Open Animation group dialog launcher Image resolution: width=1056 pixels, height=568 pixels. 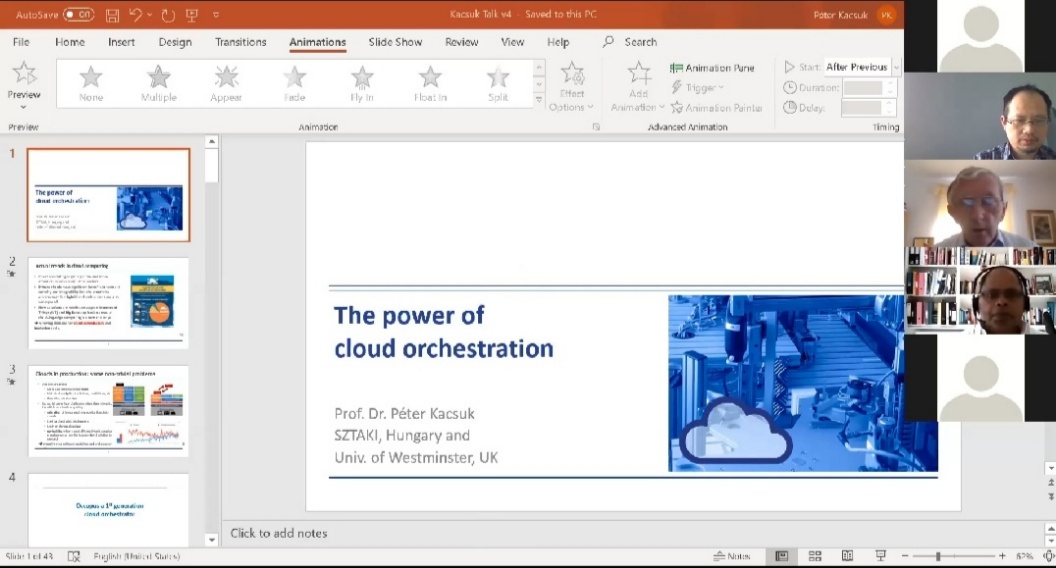[596, 127]
